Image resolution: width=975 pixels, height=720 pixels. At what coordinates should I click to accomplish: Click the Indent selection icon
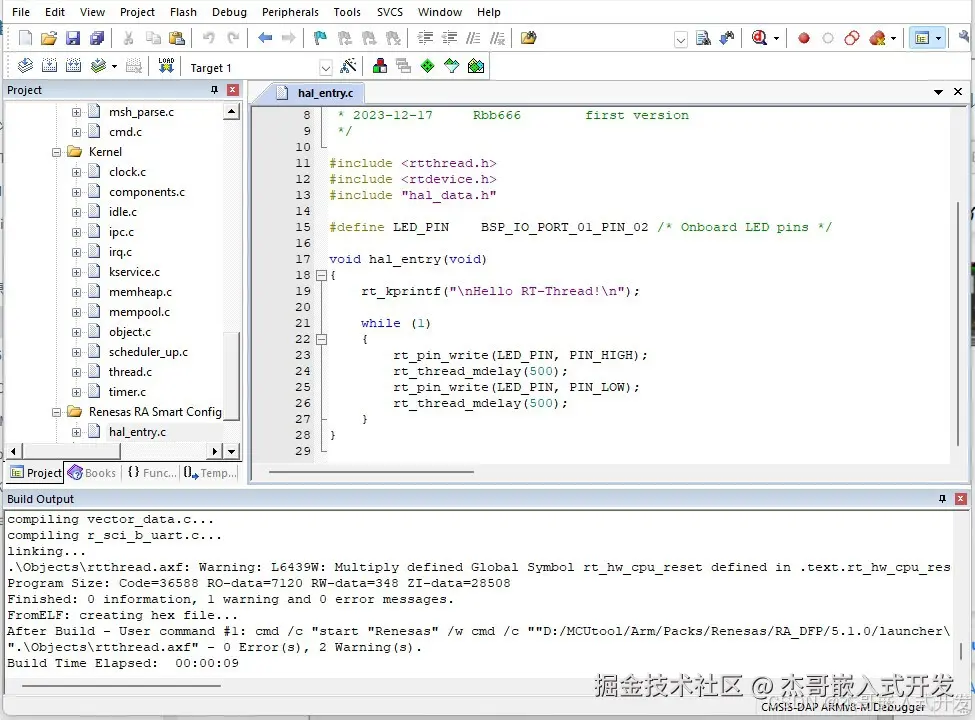pos(425,38)
